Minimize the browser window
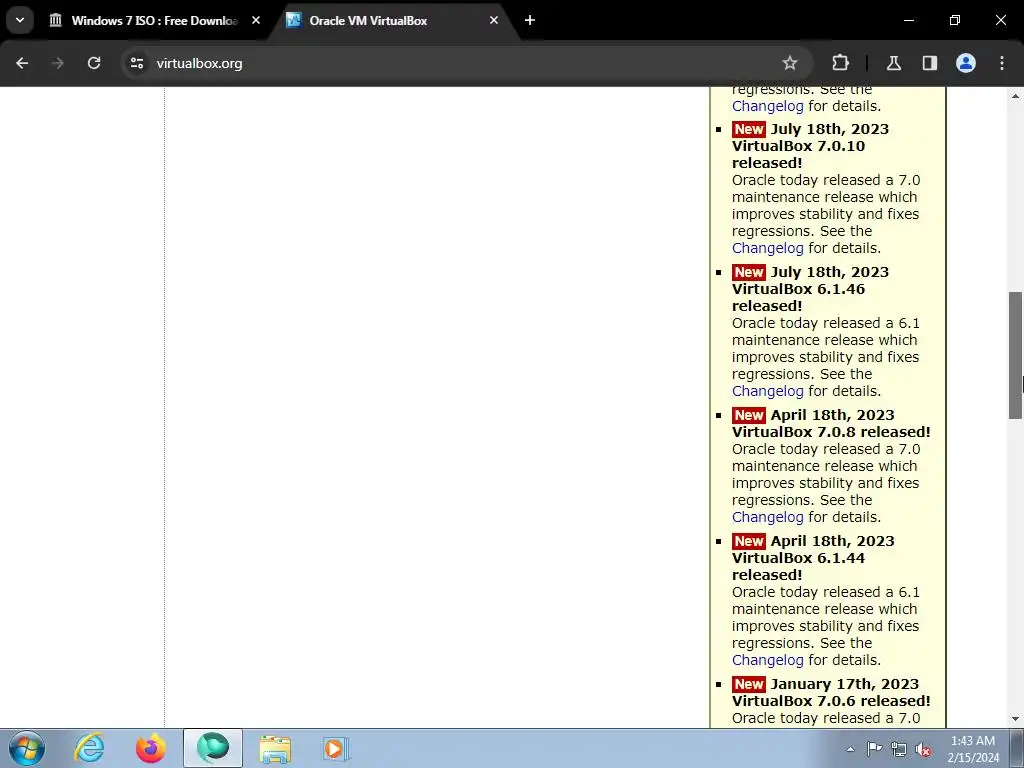The height and width of the screenshot is (768, 1024). coord(908,20)
